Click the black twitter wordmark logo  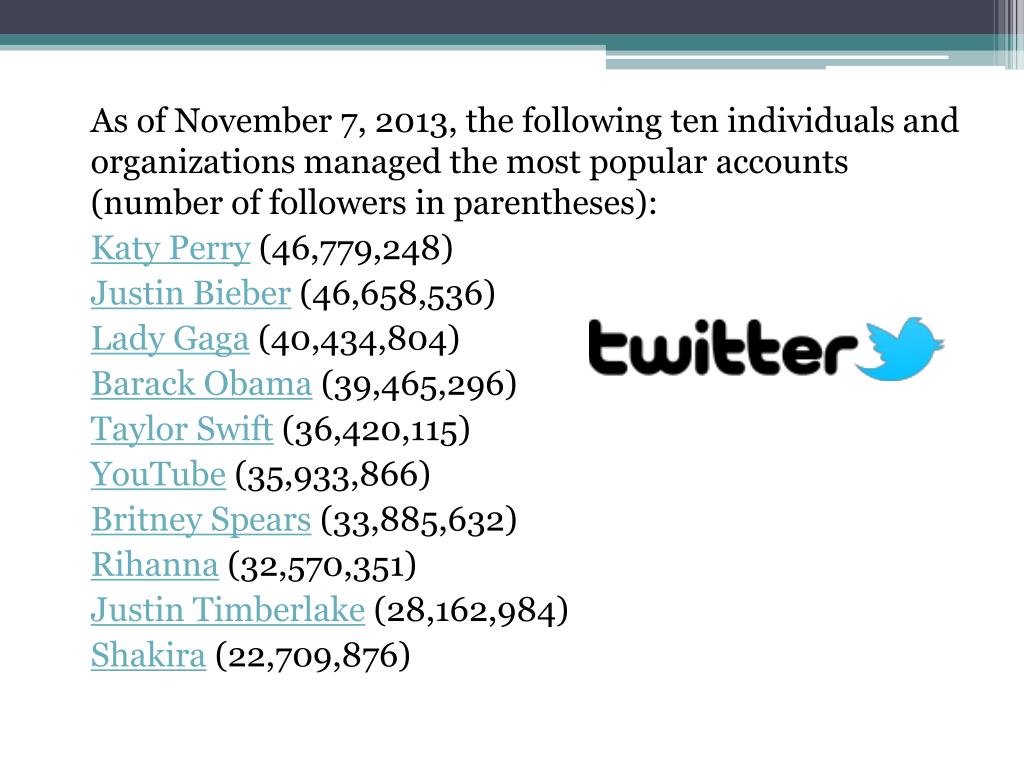722,347
